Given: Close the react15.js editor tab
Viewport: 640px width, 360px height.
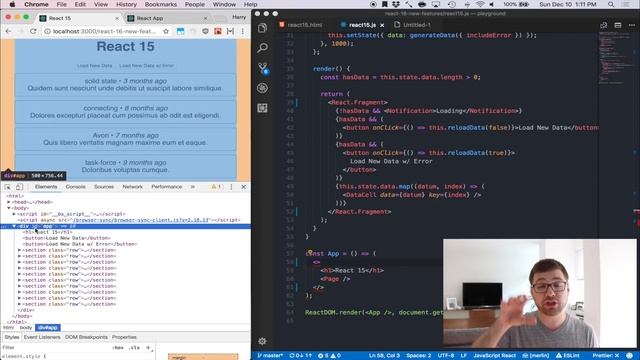Looking at the screenshot, I should pos(382,25).
